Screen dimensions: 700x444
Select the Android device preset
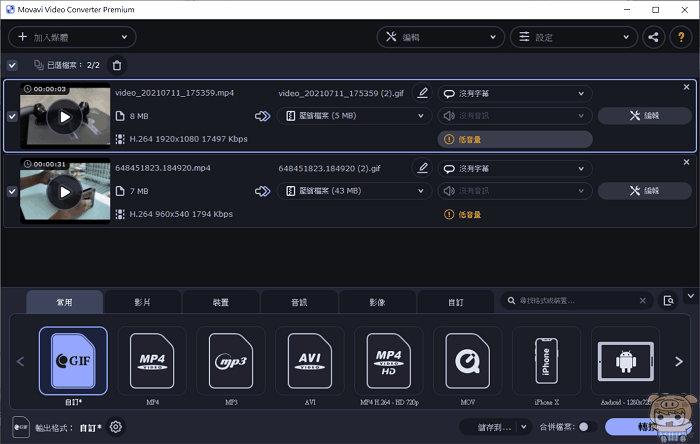[x=625, y=361]
